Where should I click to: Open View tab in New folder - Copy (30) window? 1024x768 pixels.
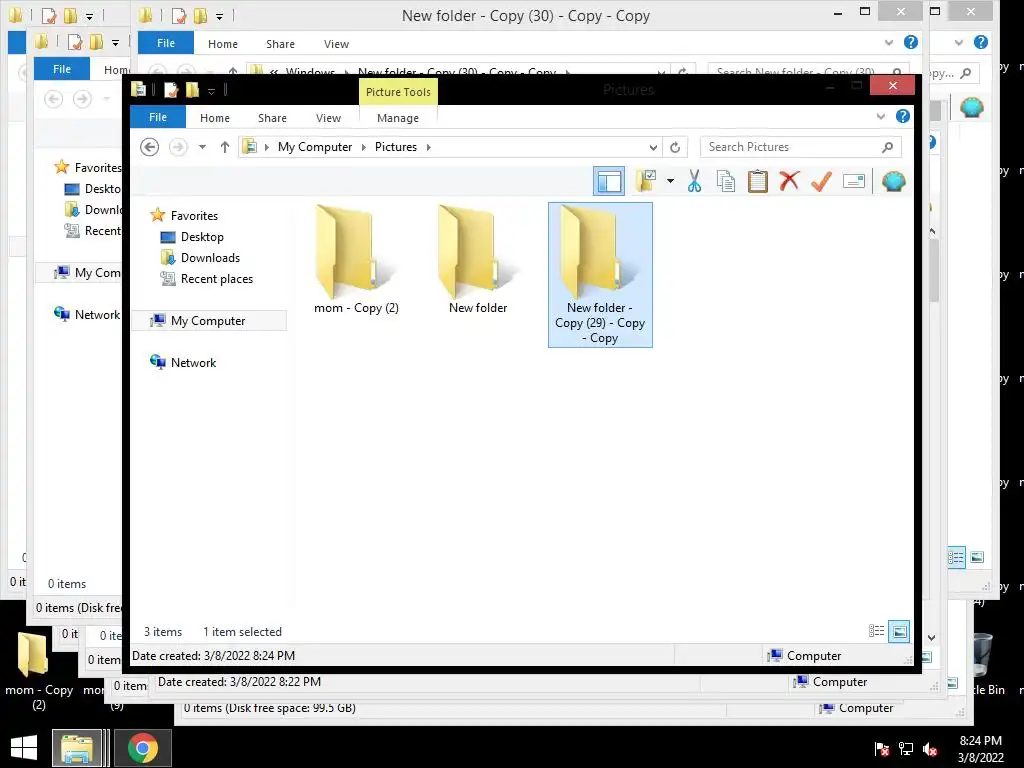[x=336, y=44]
